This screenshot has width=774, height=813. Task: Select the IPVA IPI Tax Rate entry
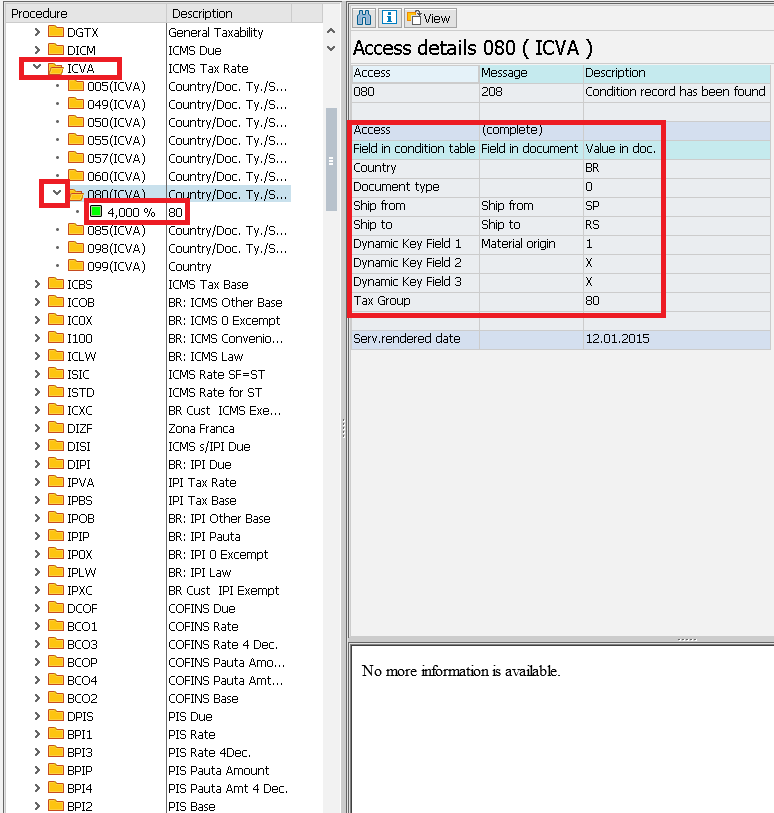[x=81, y=482]
